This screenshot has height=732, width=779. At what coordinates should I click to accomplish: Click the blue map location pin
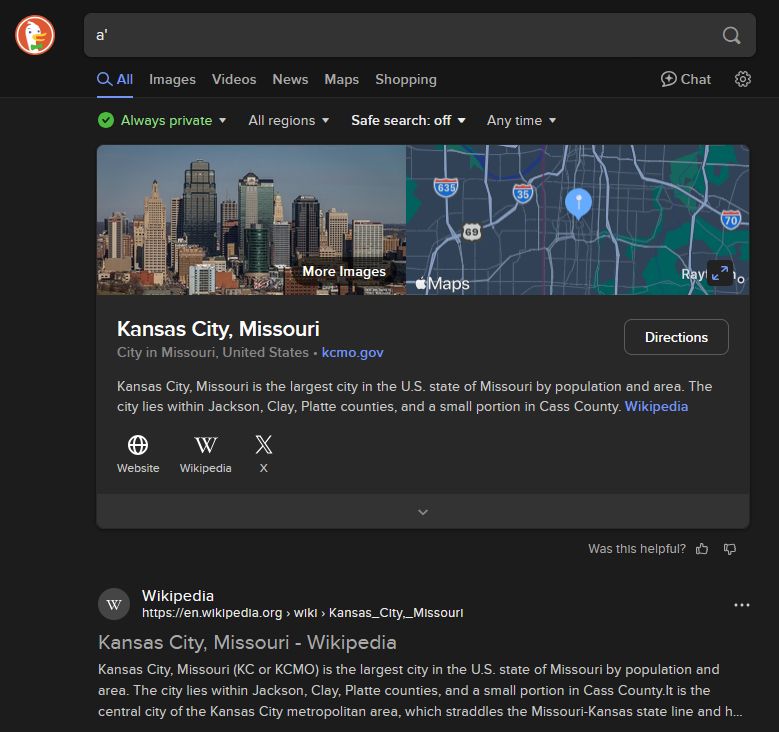pos(578,203)
